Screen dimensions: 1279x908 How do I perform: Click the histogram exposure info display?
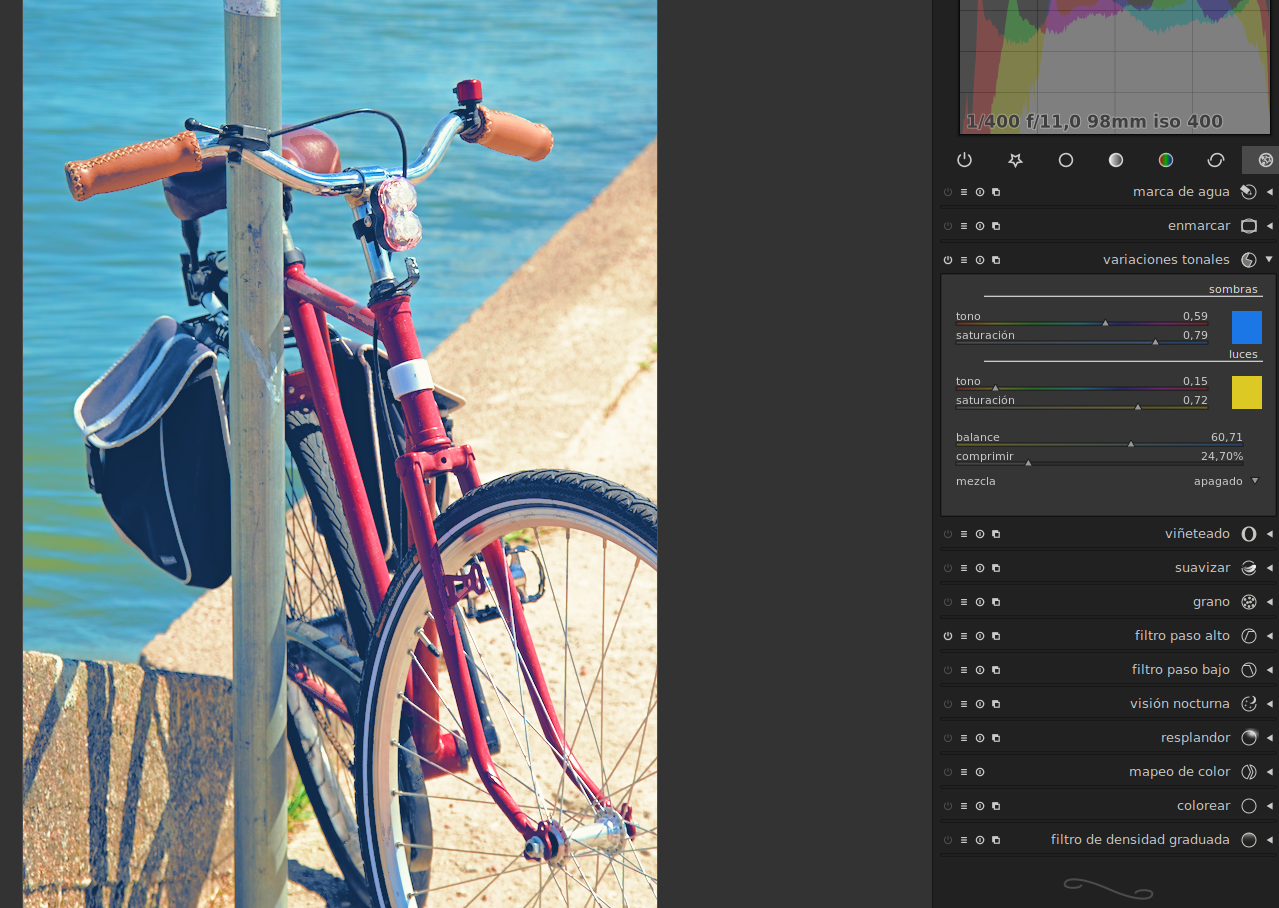[x=1094, y=122]
